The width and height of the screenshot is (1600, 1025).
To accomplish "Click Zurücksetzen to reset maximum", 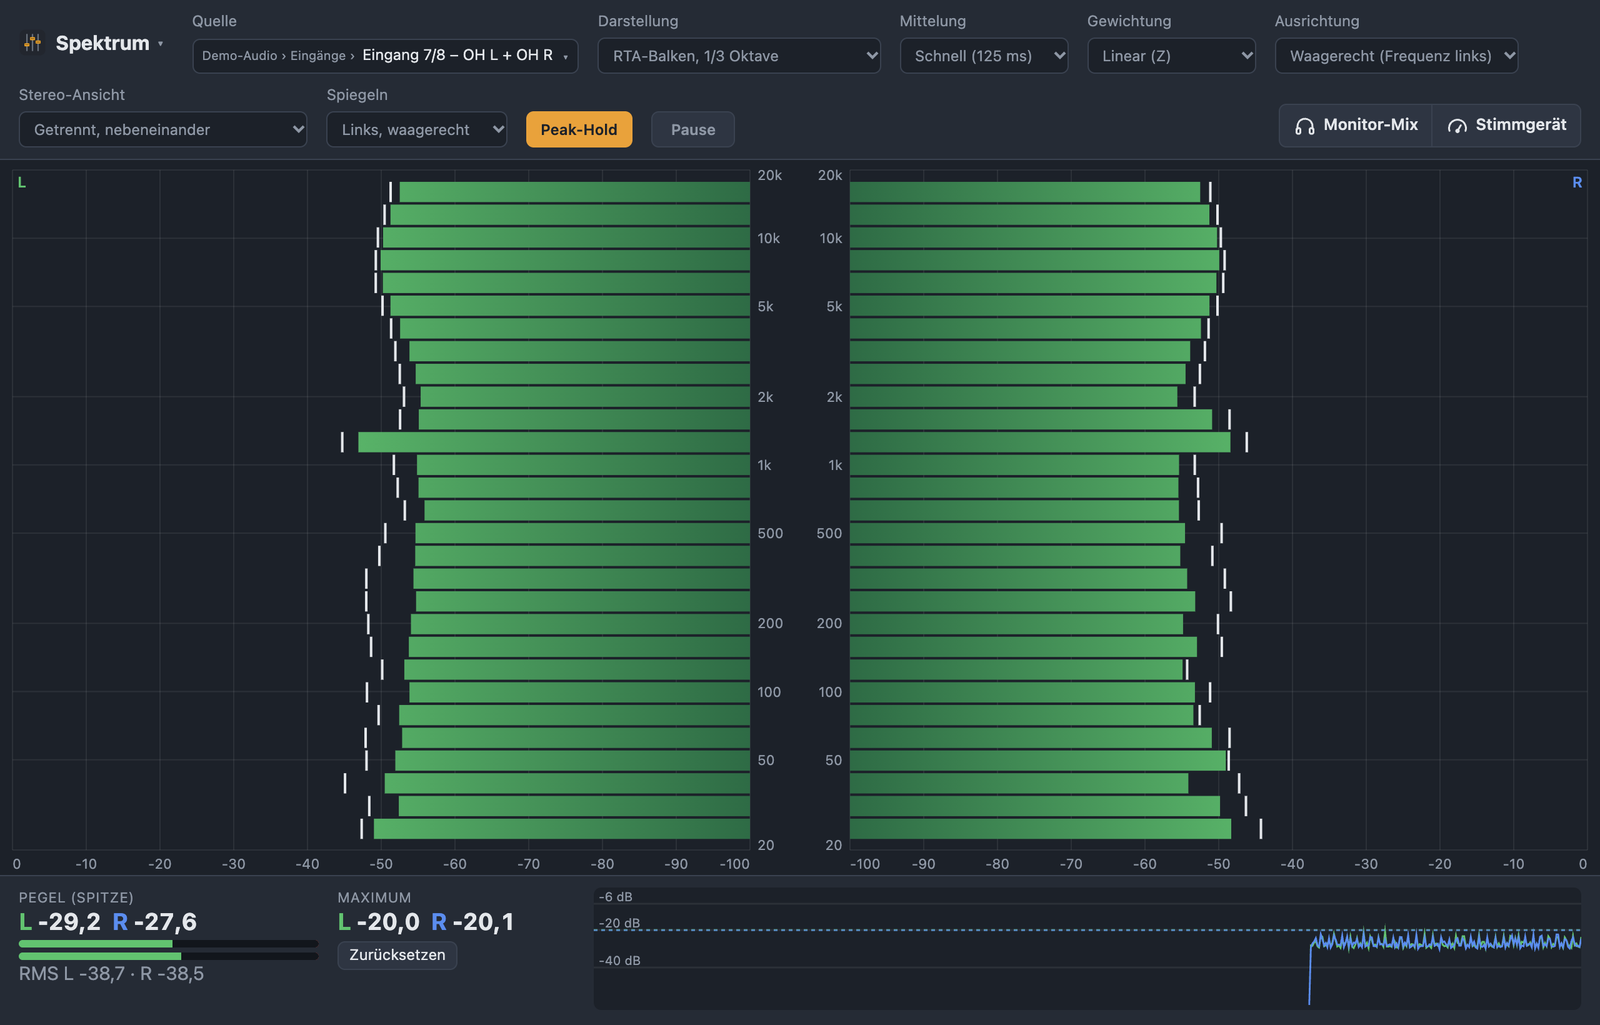I will pos(397,955).
